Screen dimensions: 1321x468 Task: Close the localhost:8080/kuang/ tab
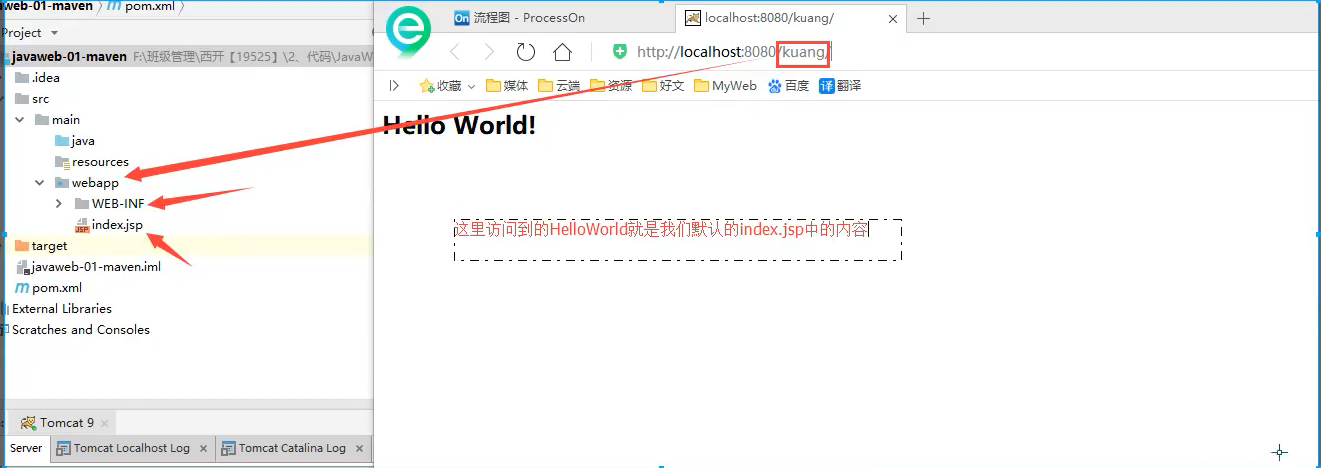pyautogui.click(x=892, y=18)
